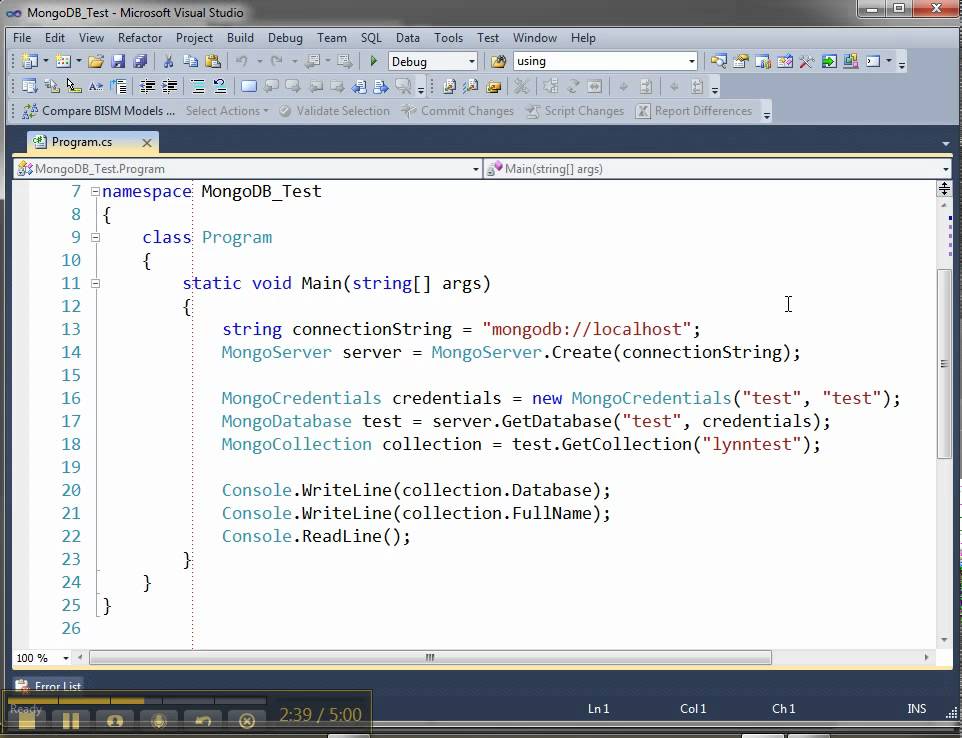Viewport: 962px width, 738px height.
Task: Collapse the namespace MongoDB_Test outline block
Action: click(x=95, y=191)
